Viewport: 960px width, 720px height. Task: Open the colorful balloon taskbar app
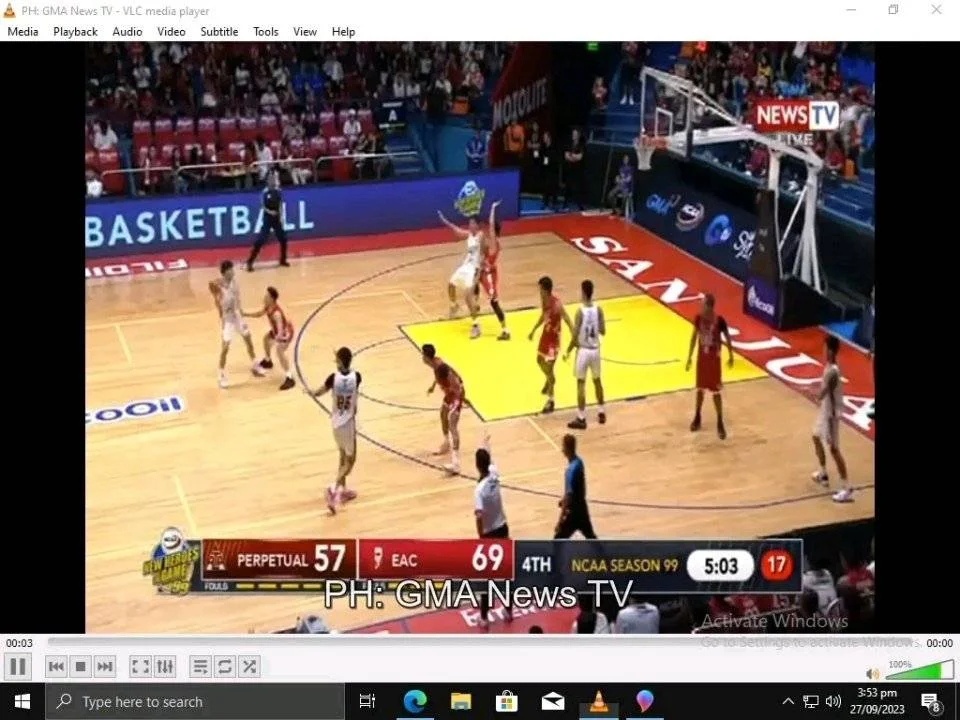[x=644, y=702]
